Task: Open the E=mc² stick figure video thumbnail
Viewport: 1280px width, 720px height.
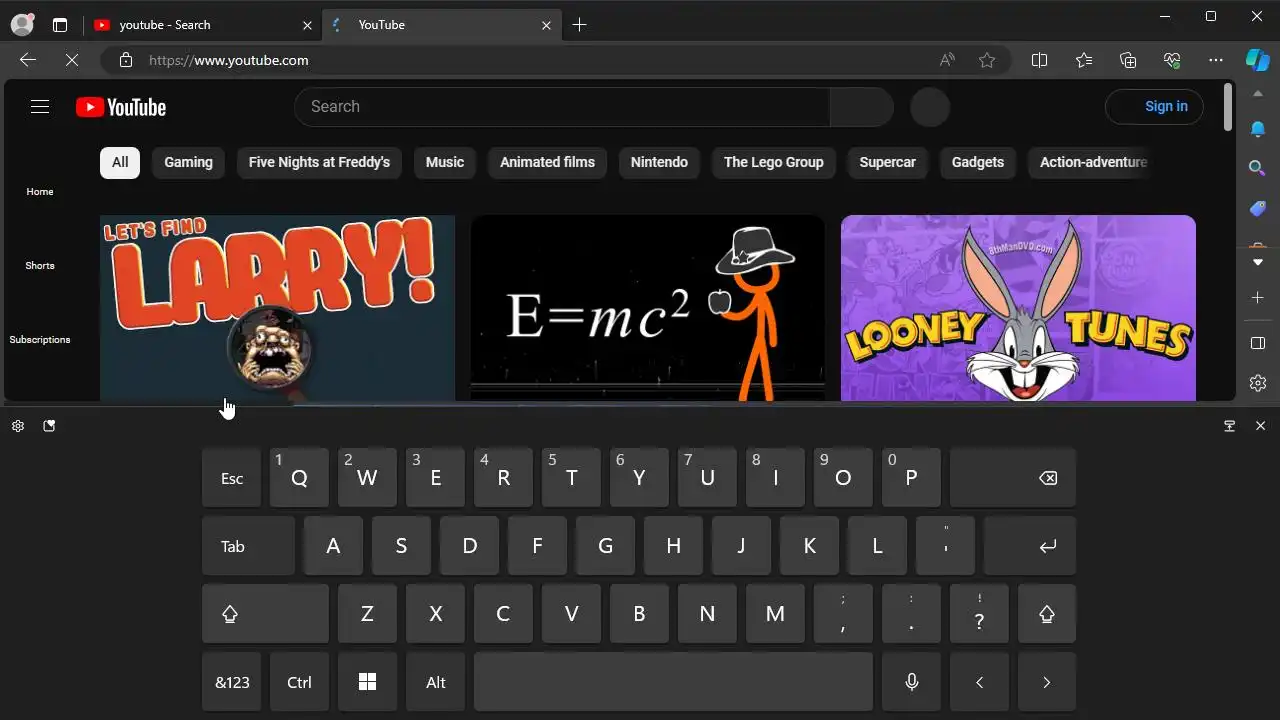Action: [647, 308]
